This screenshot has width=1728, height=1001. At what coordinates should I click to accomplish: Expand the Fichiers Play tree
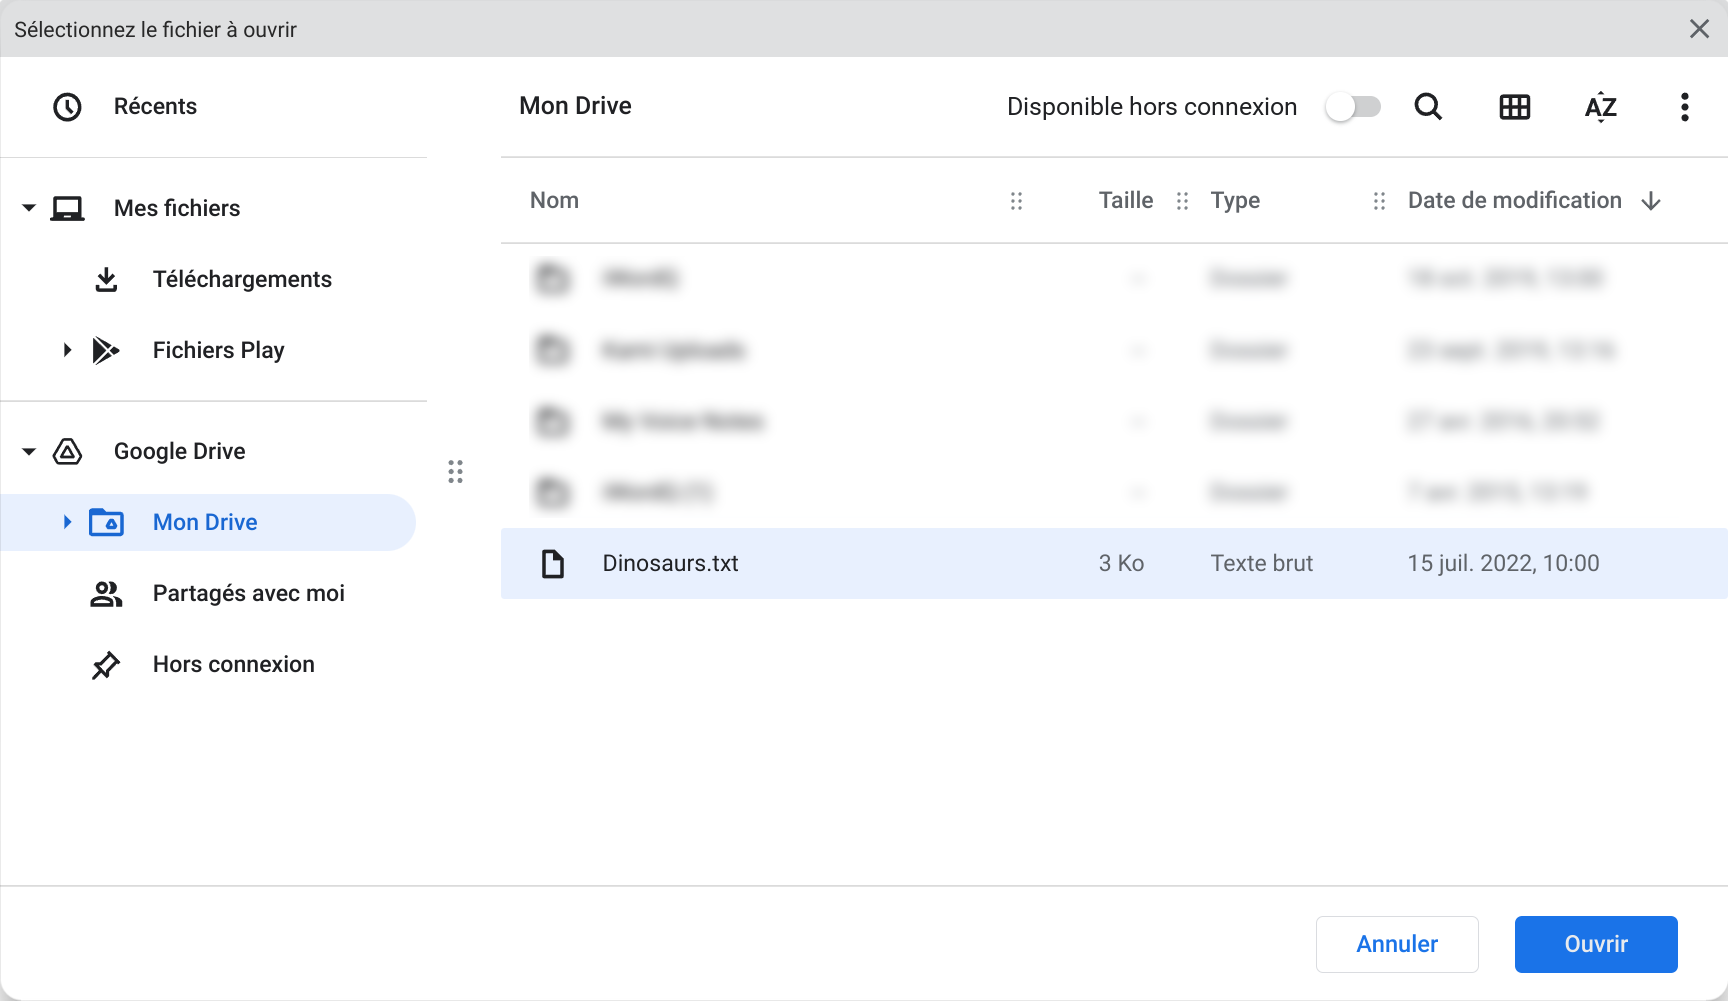pos(67,350)
